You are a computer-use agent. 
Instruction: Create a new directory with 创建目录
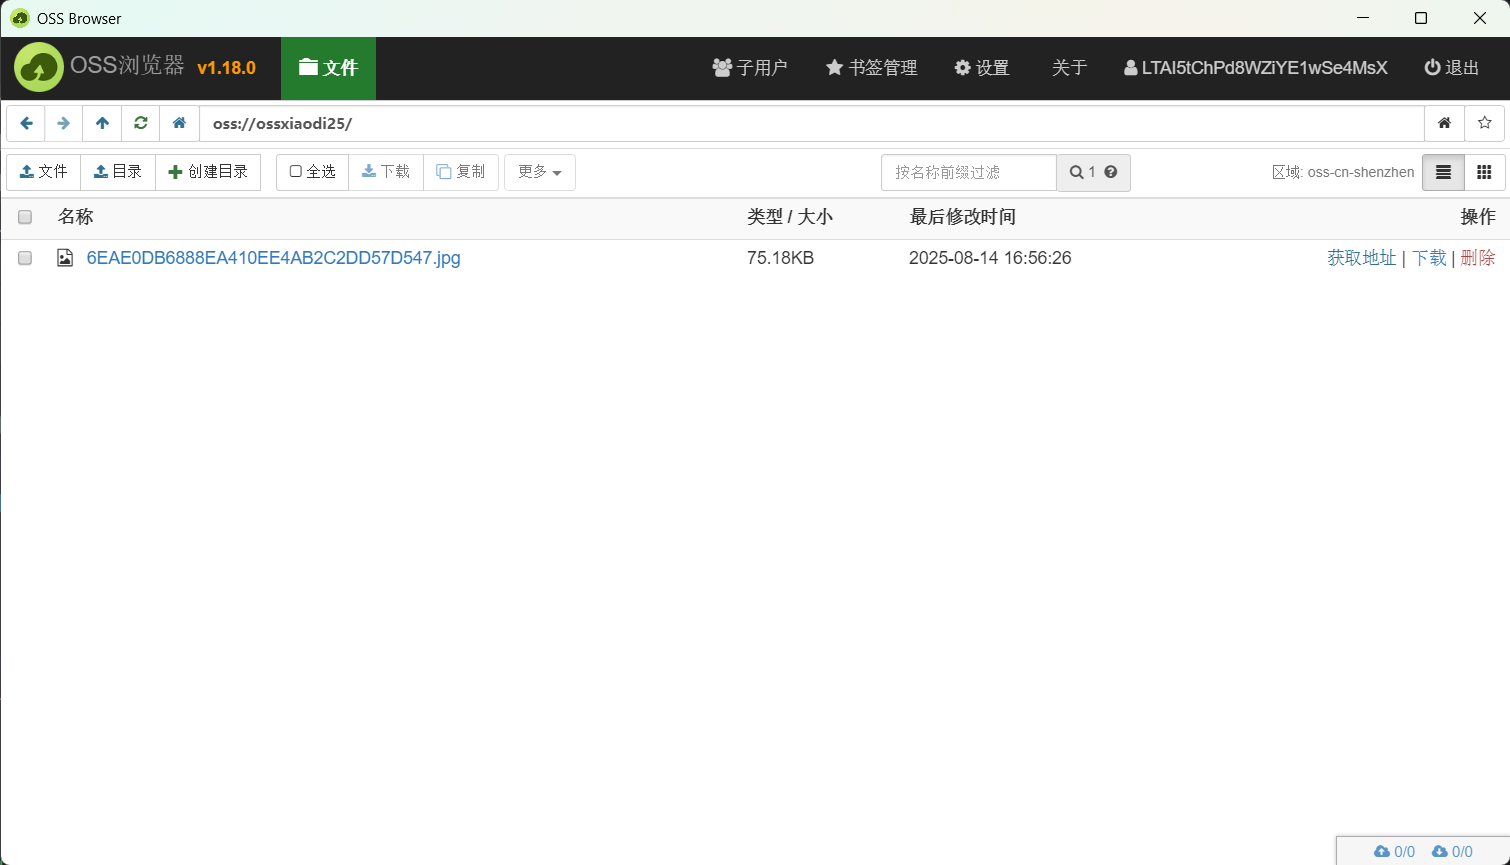(x=208, y=172)
